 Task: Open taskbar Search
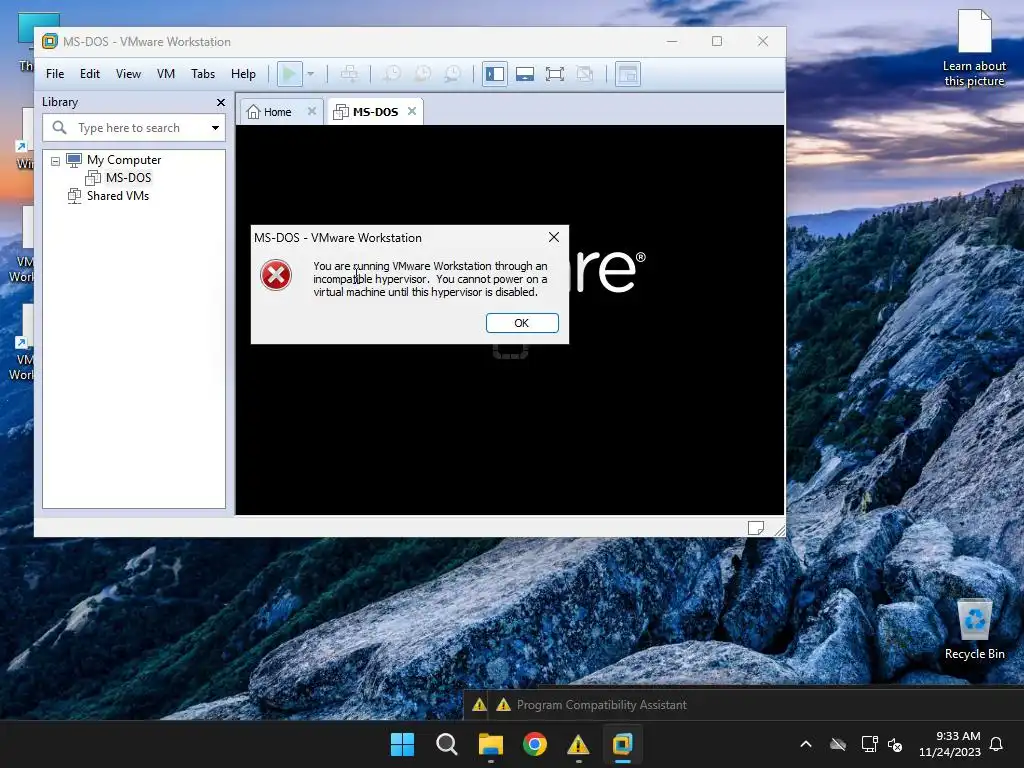point(447,744)
